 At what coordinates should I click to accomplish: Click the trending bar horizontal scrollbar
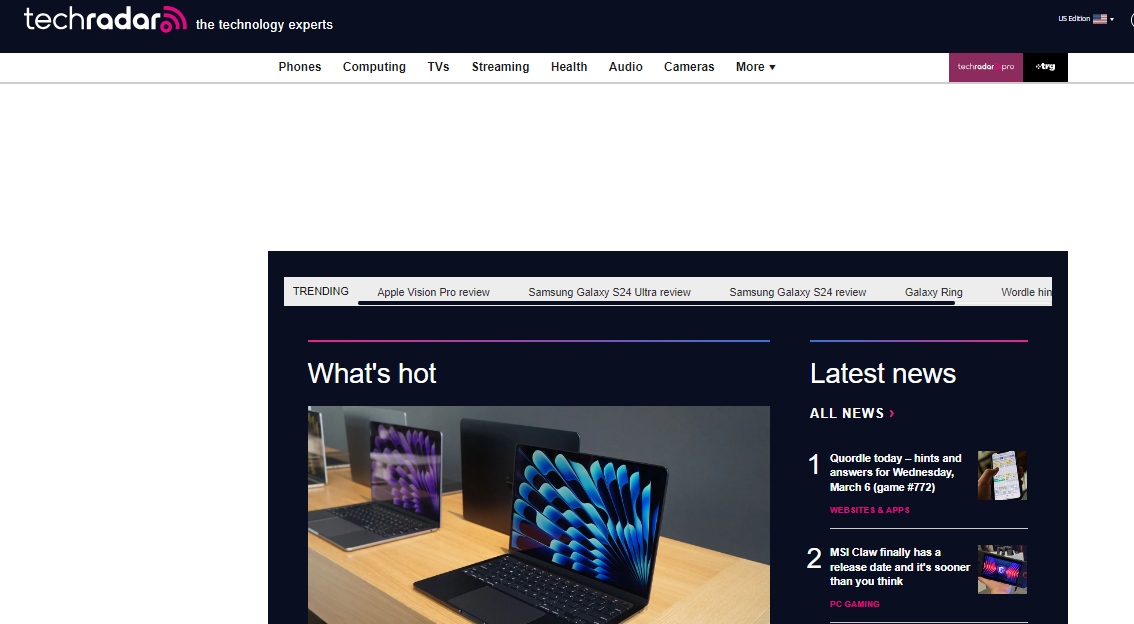[657, 303]
